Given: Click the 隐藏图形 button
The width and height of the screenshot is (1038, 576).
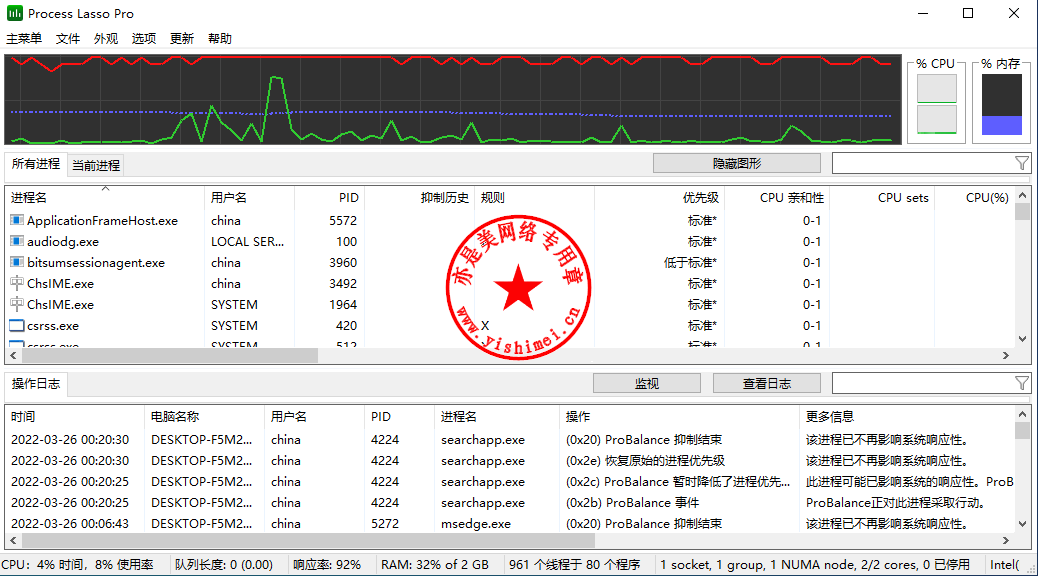Looking at the screenshot, I should [737, 164].
